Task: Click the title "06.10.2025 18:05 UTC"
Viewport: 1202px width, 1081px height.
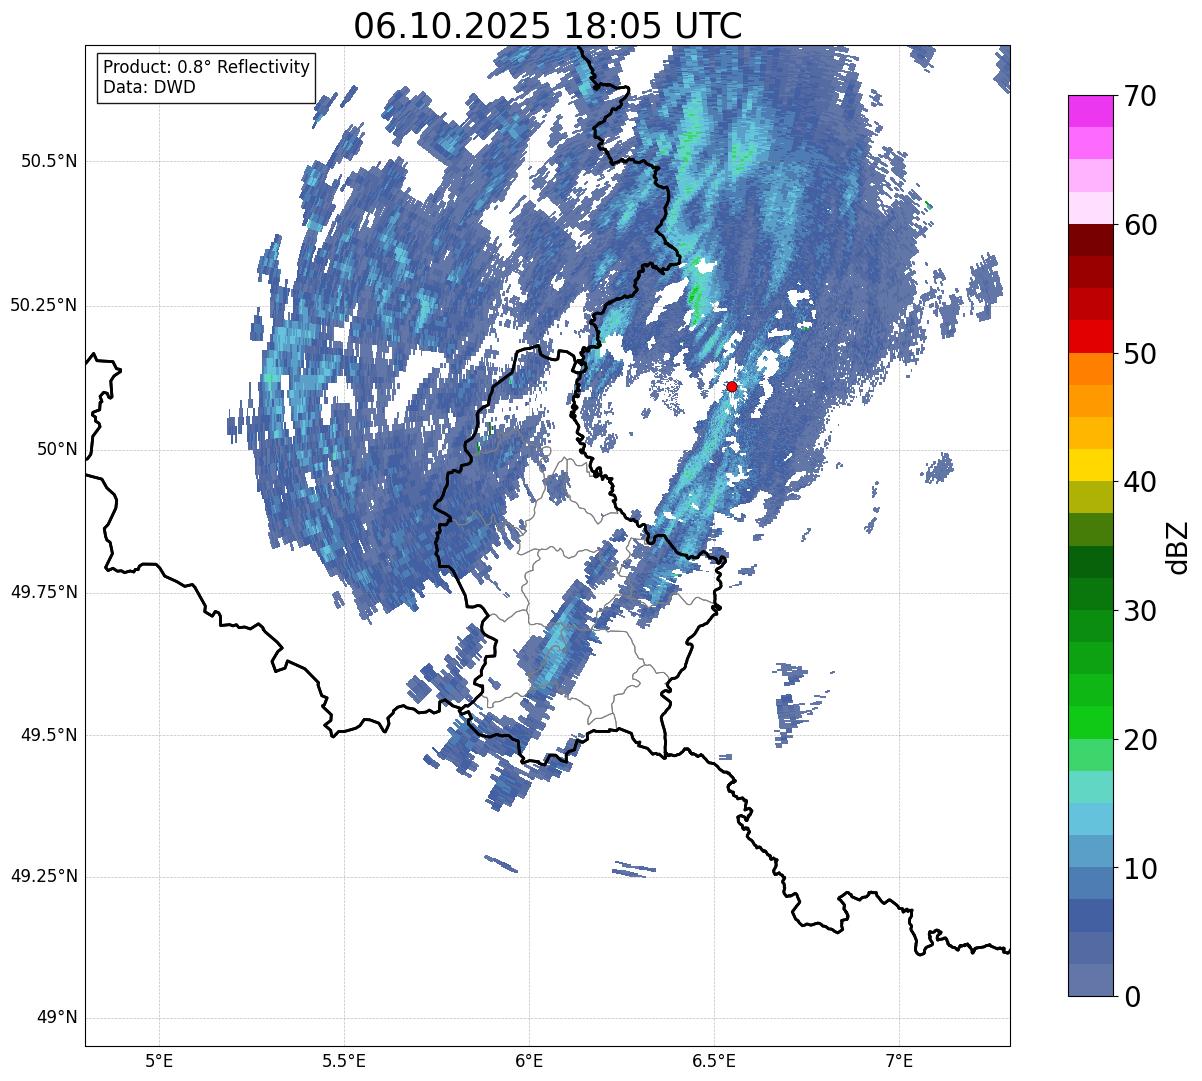Action: [548, 26]
